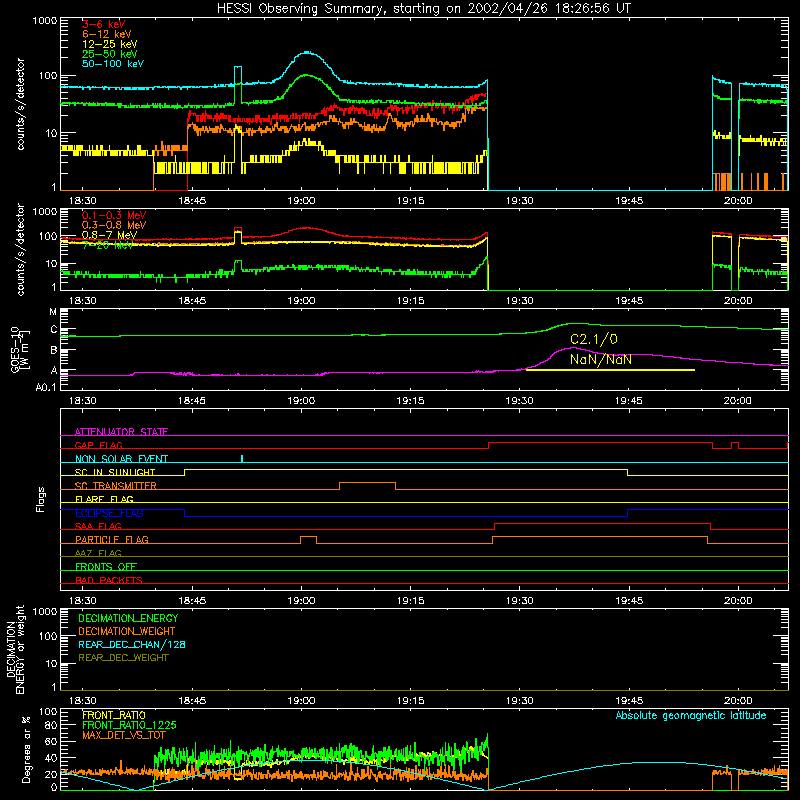Select the FRONT_RATIO_1225 legend label
Viewport: 800px width, 800px height.
point(129,725)
